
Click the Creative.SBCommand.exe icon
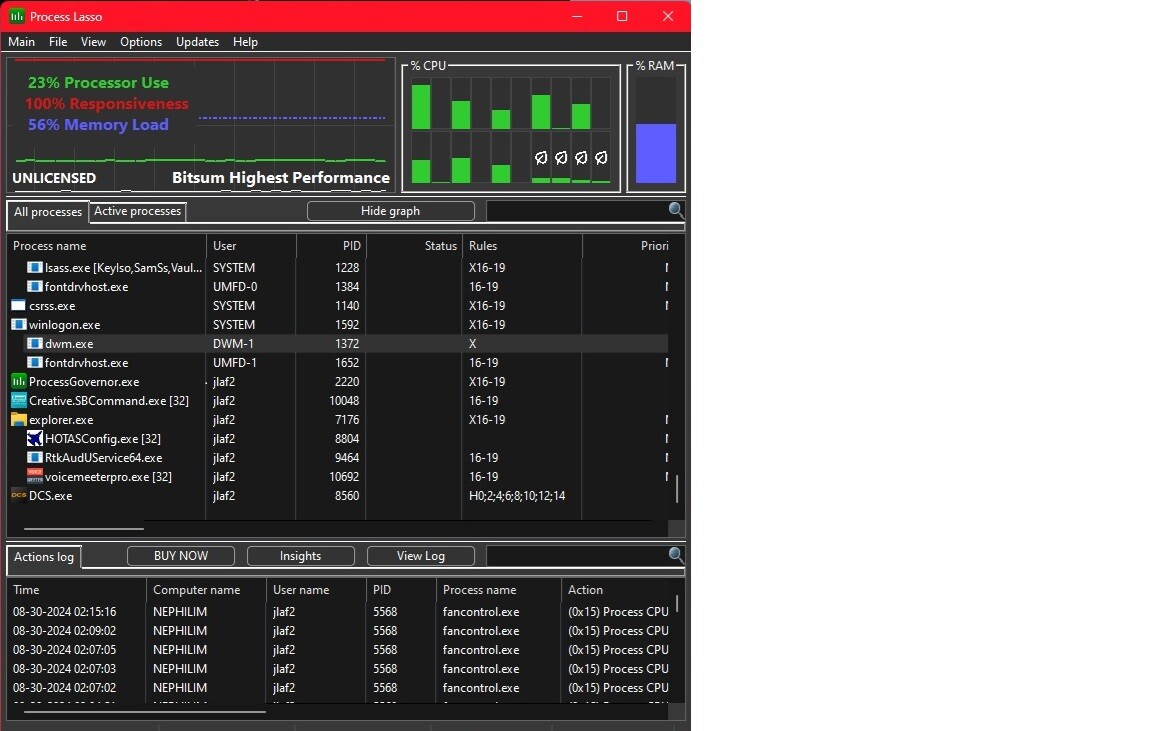click(18, 400)
